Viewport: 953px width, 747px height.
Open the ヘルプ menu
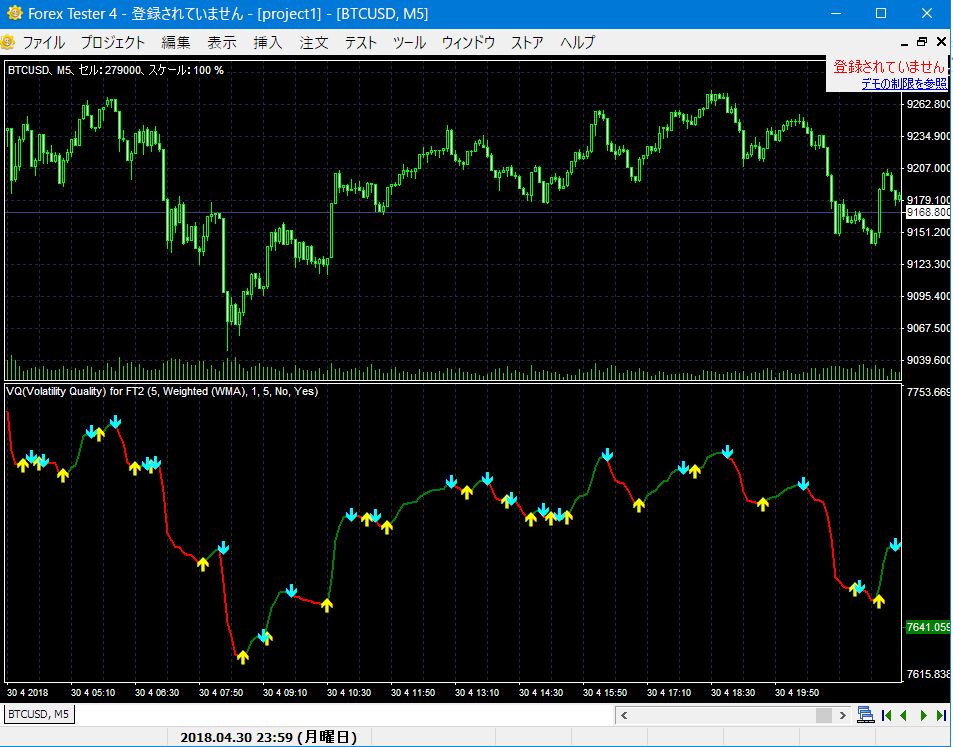[x=576, y=42]
